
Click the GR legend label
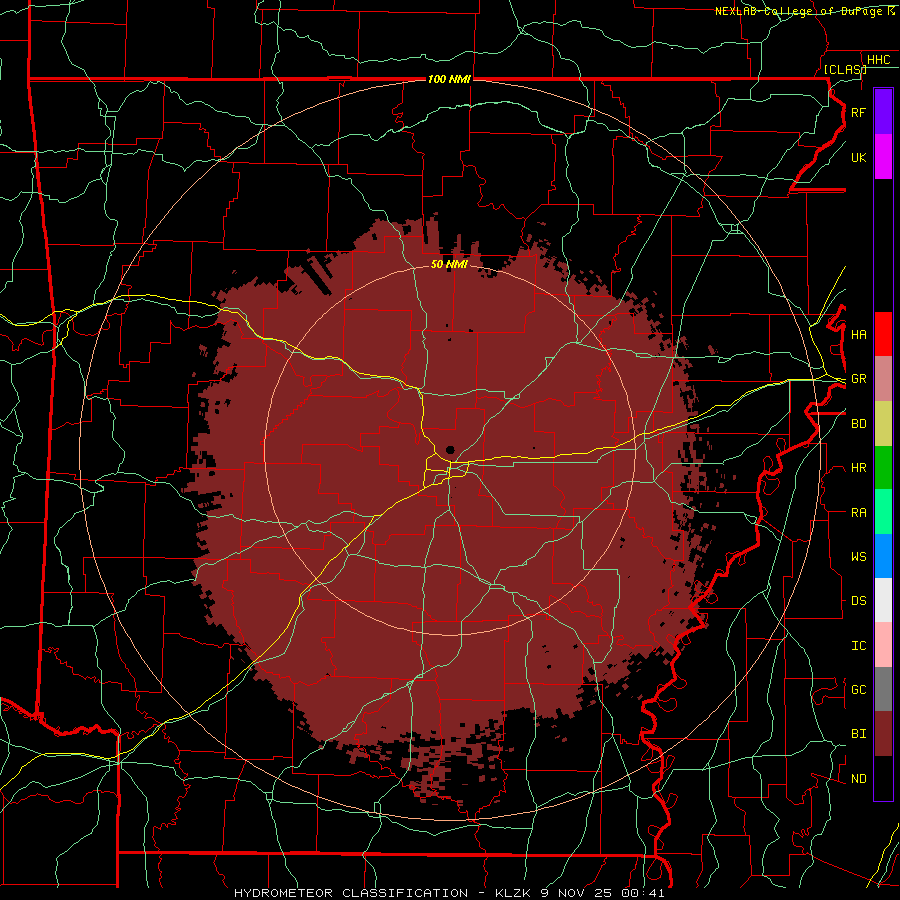pos(858,379)
